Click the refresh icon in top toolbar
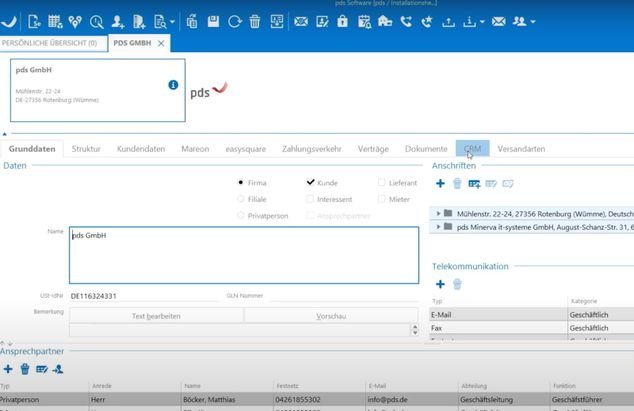634x411 pixels. click(x=234, y=21)
